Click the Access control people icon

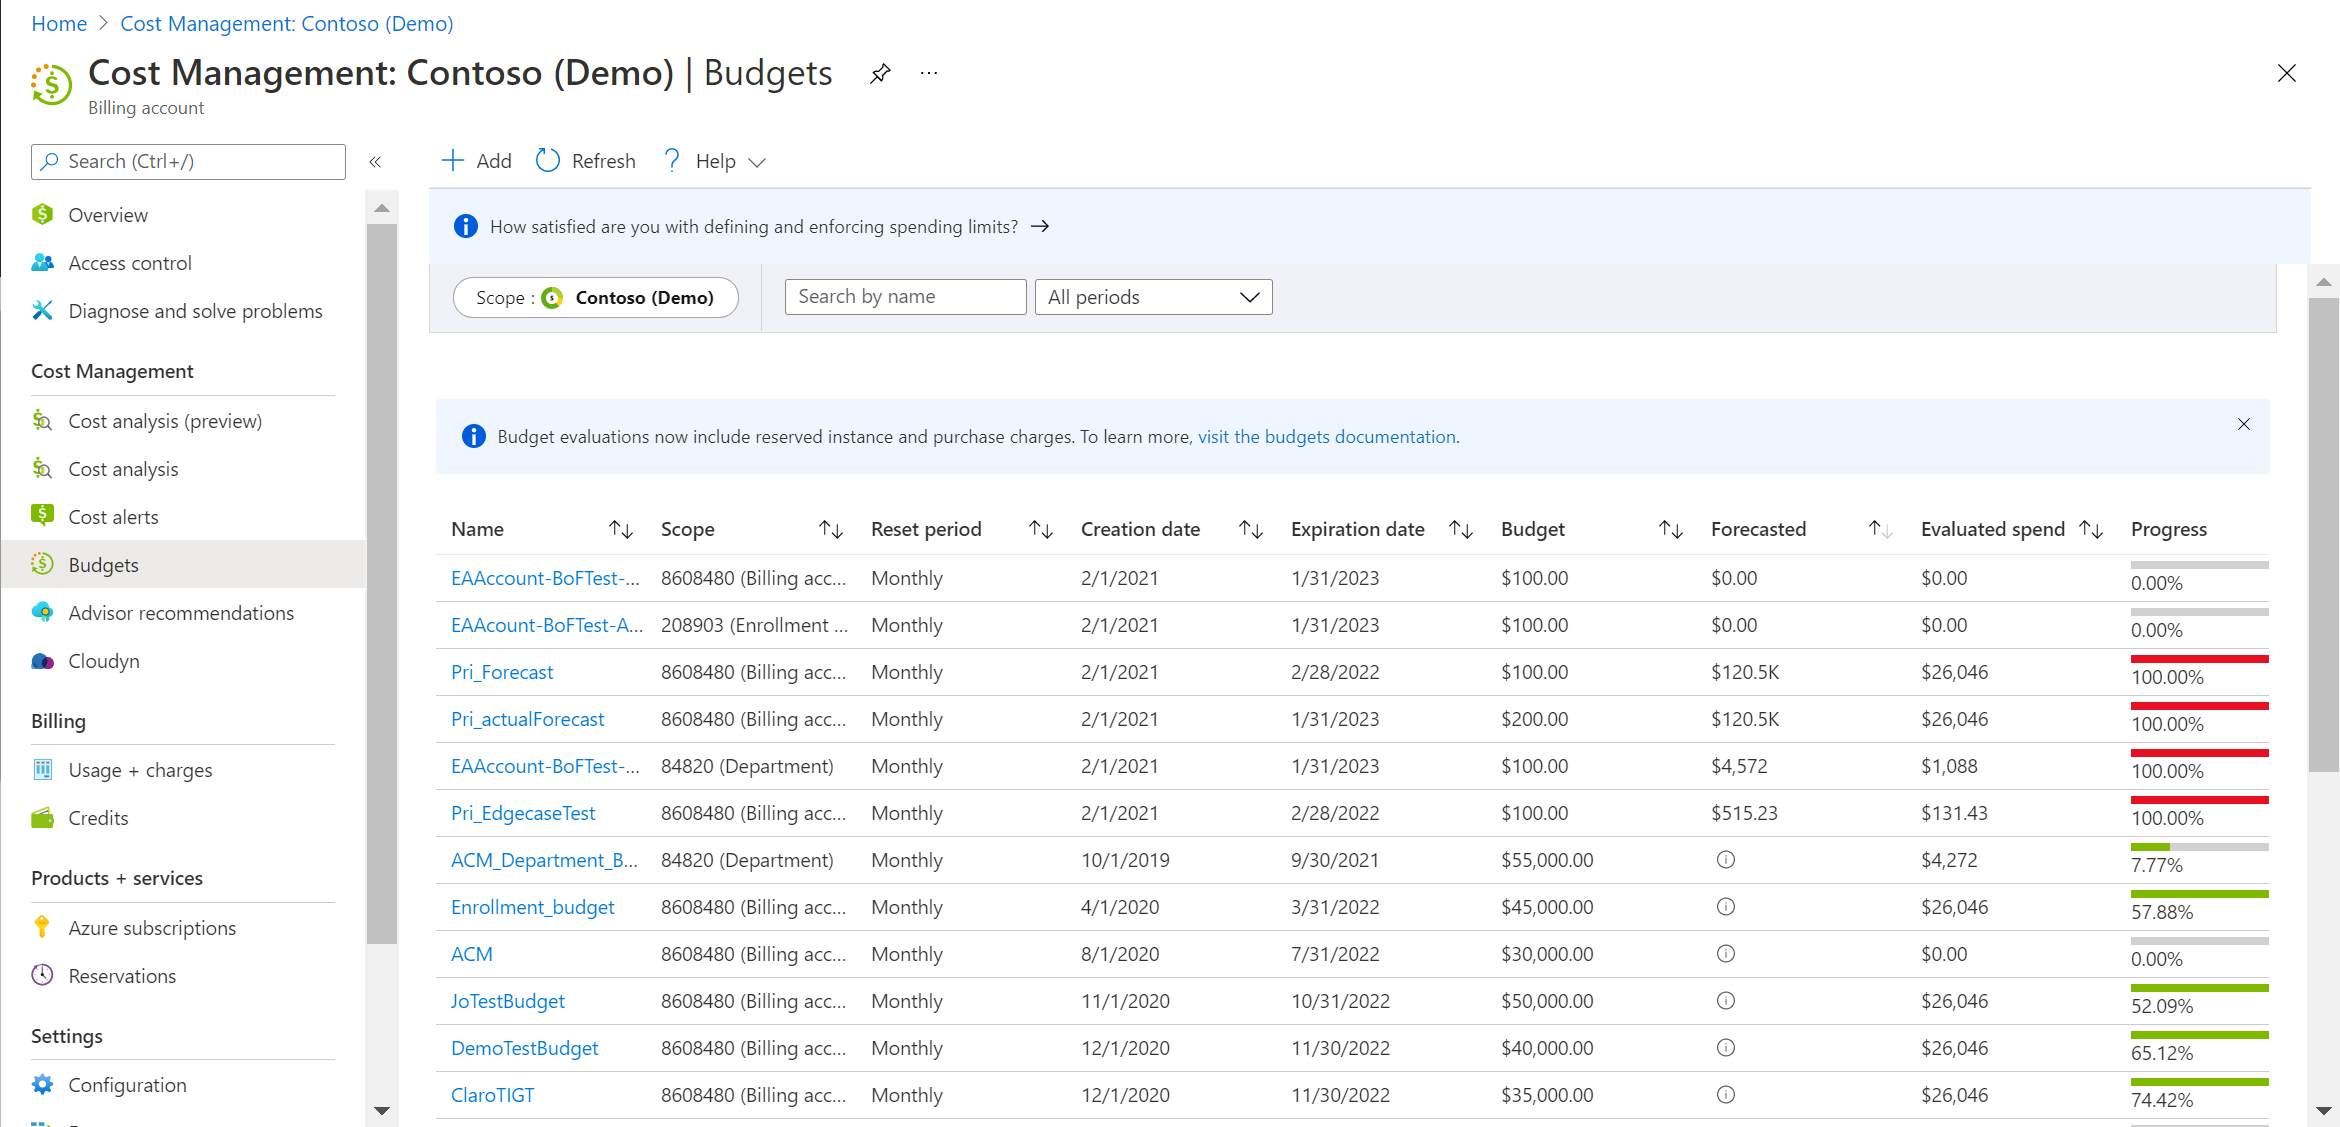click(x=42, y=263)
